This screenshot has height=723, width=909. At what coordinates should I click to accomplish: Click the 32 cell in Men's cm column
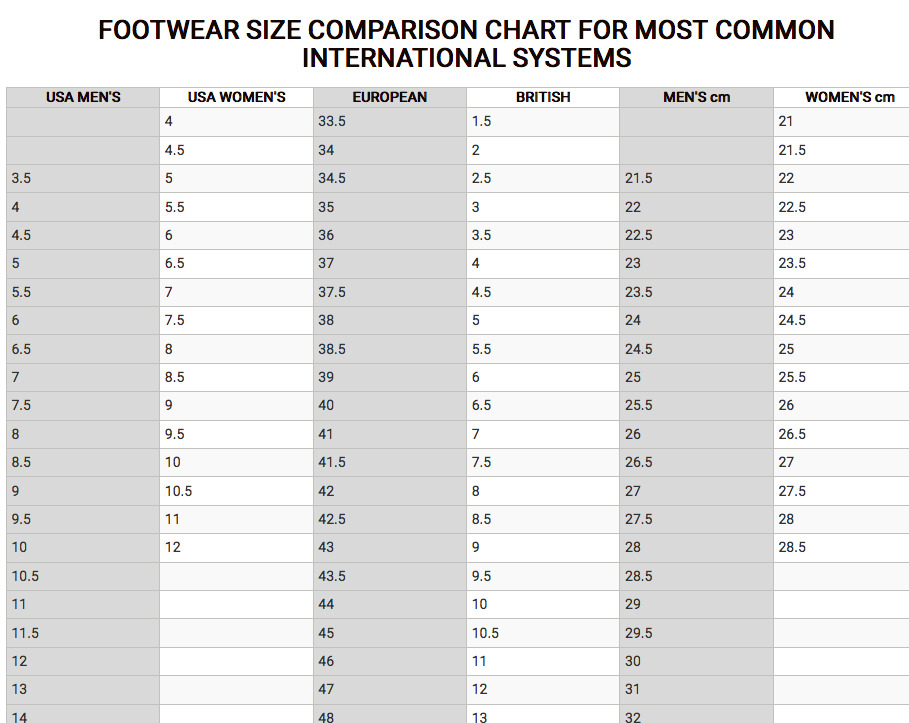click(x=633, y=715)
